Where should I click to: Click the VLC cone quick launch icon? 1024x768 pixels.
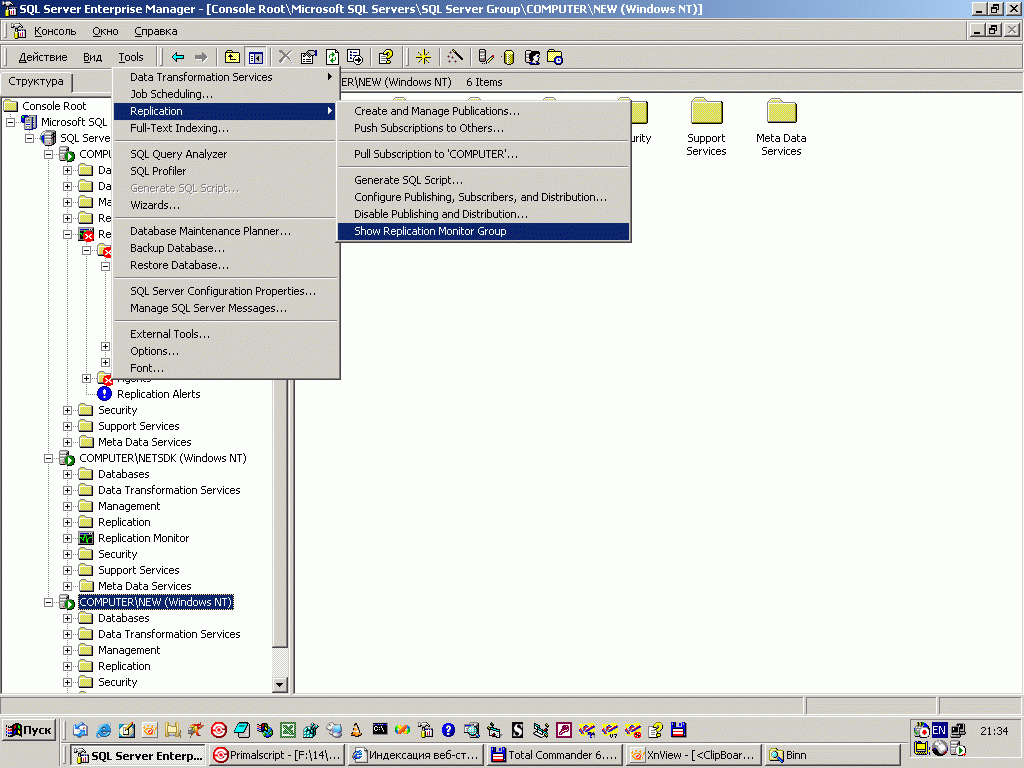[x=356, y=730]
